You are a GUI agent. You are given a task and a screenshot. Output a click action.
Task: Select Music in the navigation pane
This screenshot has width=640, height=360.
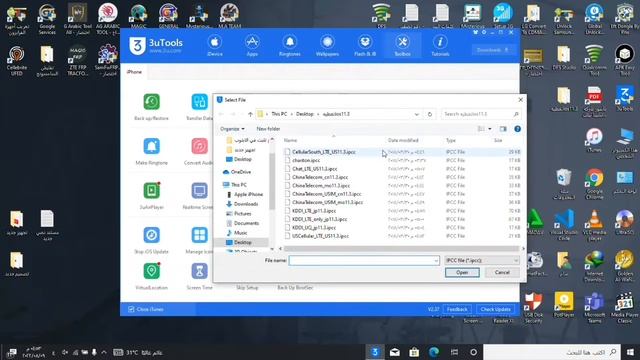coord(237,233)
